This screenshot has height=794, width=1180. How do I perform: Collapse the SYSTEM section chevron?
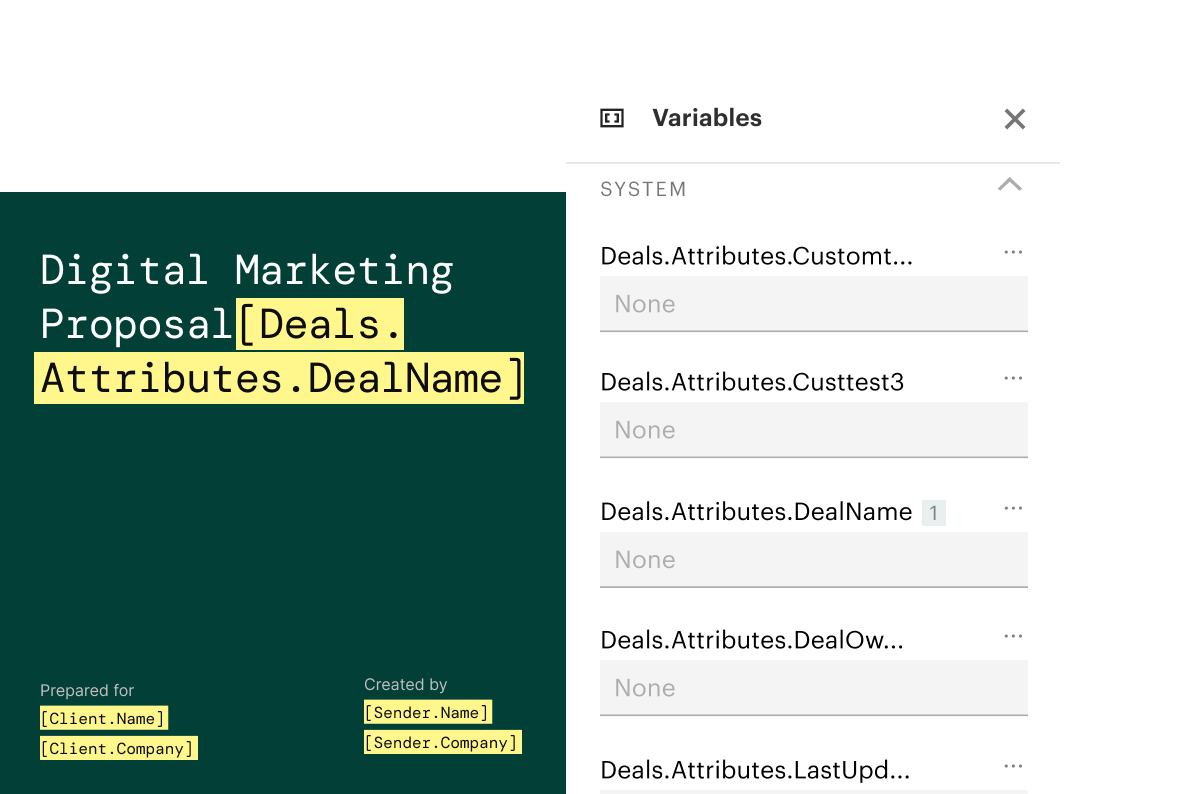click(x=1010, y=185)
